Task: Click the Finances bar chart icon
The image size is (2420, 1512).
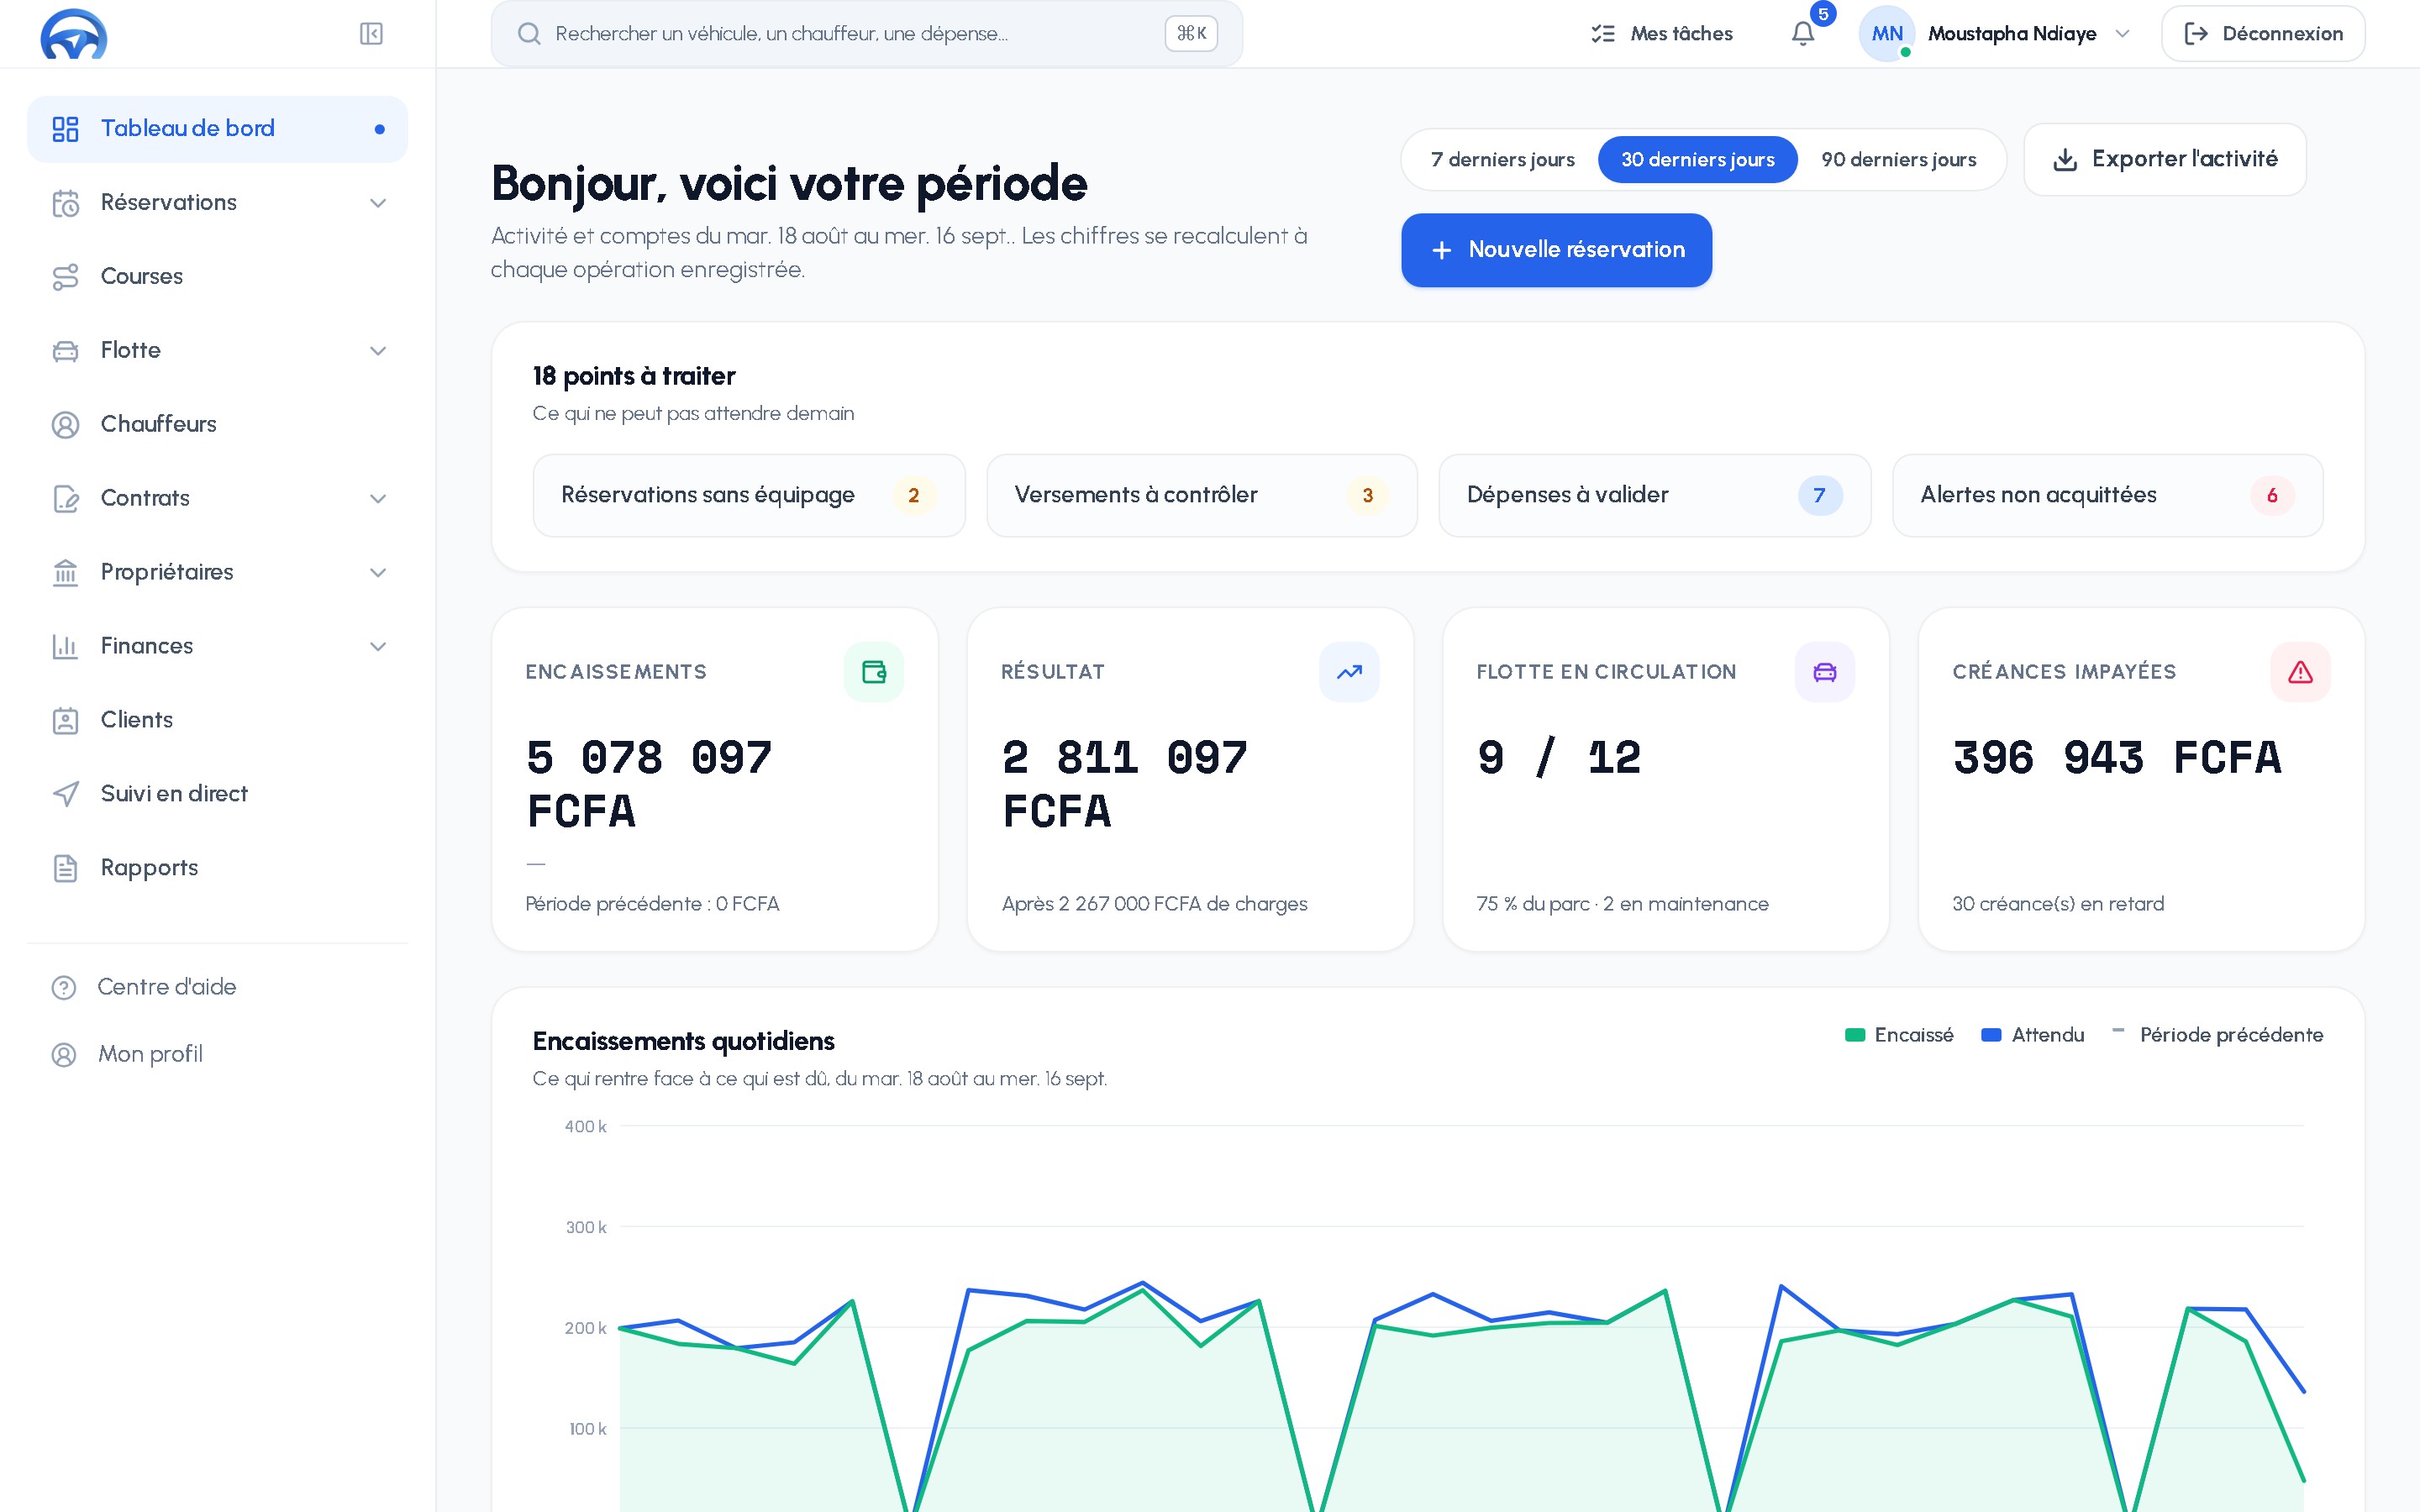Action: [65, 647]
